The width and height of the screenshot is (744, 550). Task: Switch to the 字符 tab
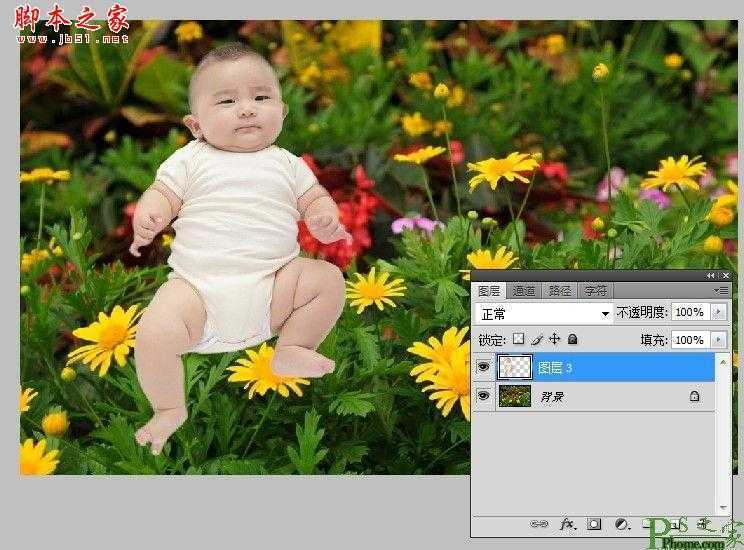click(595, 290)
